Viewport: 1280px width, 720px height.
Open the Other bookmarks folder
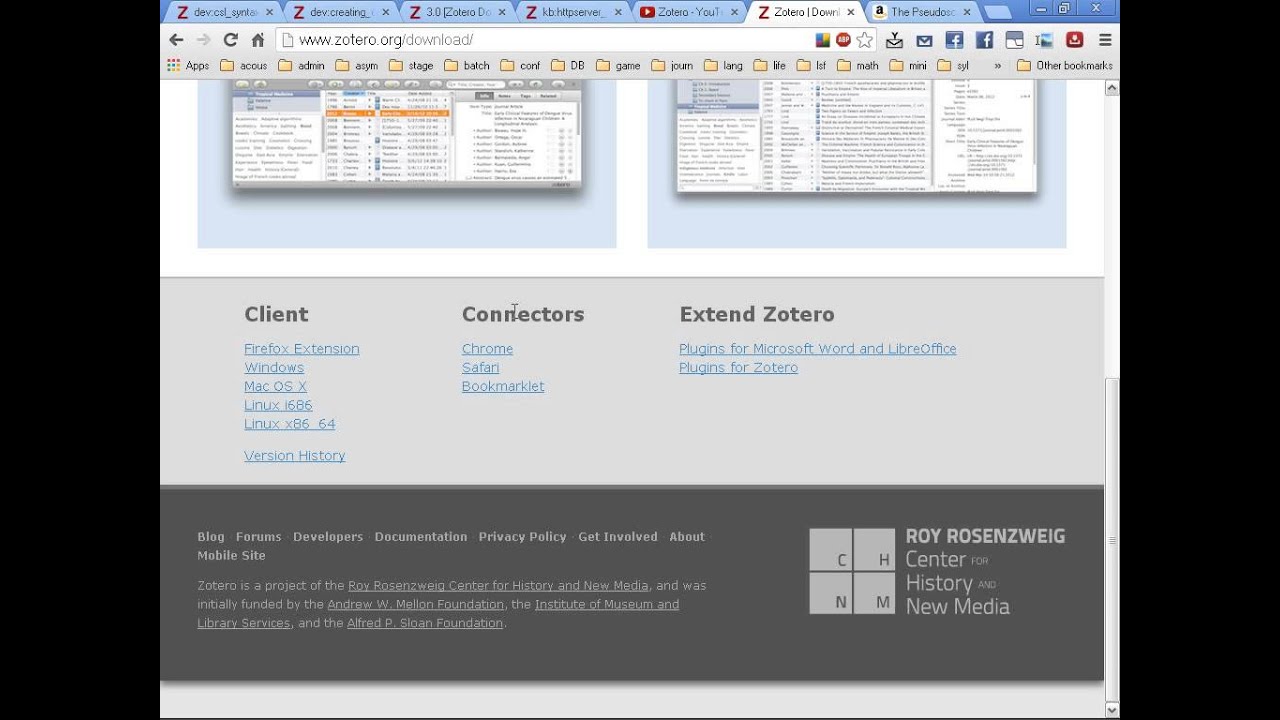point(1065,66)
